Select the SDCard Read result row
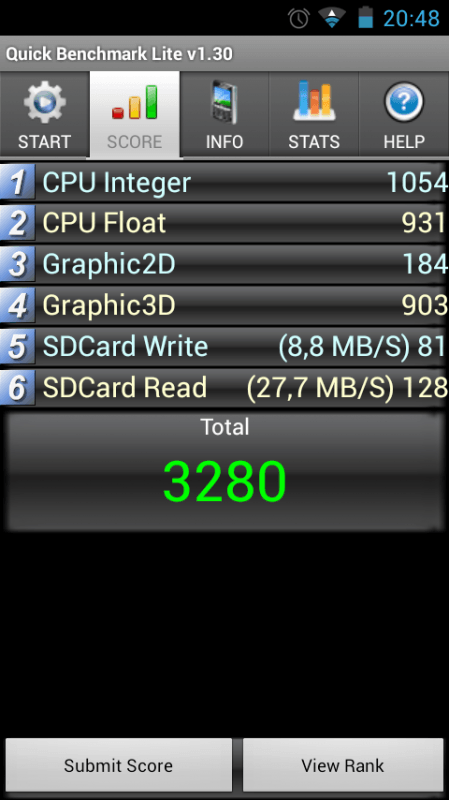The height and width of the screenshot is (800, 449). (224, 388)
